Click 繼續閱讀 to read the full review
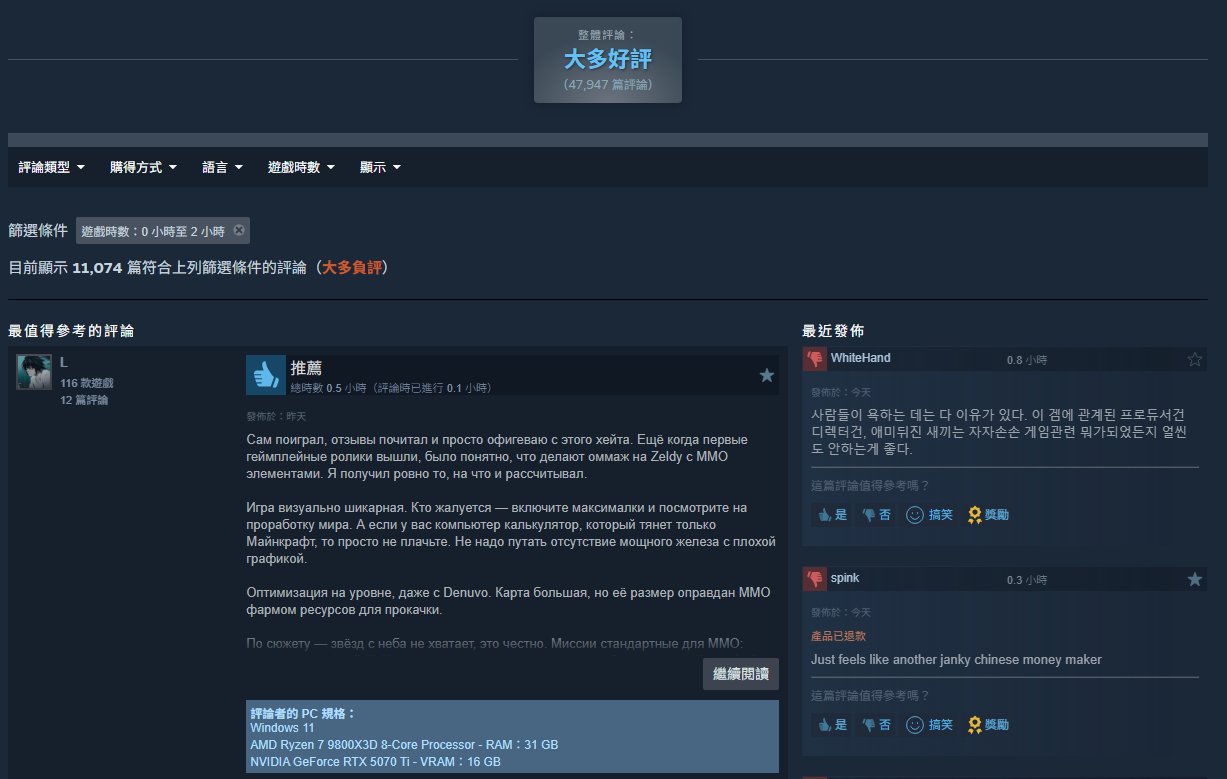This screenshot has width=1227, height=779. click(x=740, y=674)
